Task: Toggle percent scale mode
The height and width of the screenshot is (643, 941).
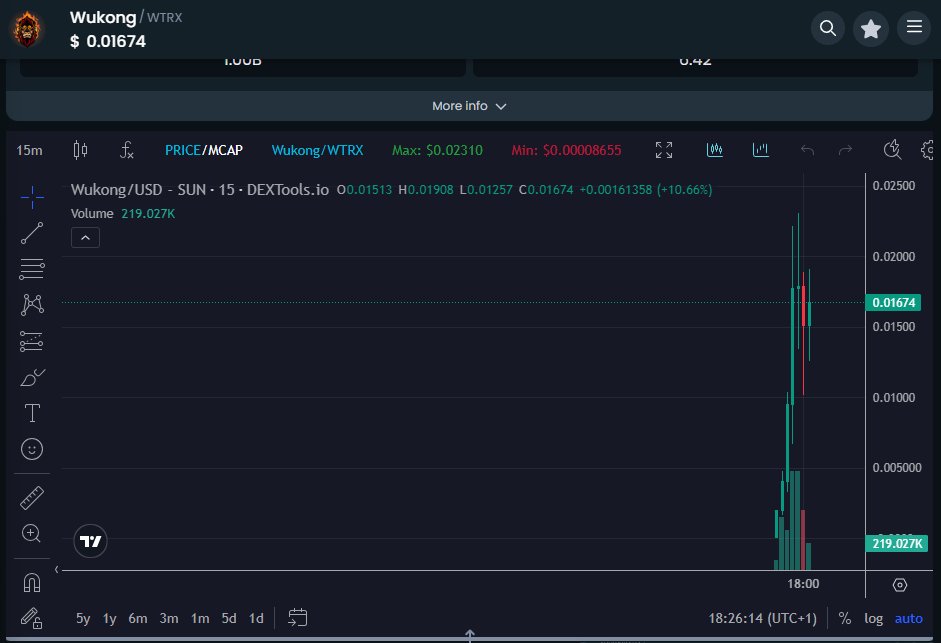Action: click(845, 618)
